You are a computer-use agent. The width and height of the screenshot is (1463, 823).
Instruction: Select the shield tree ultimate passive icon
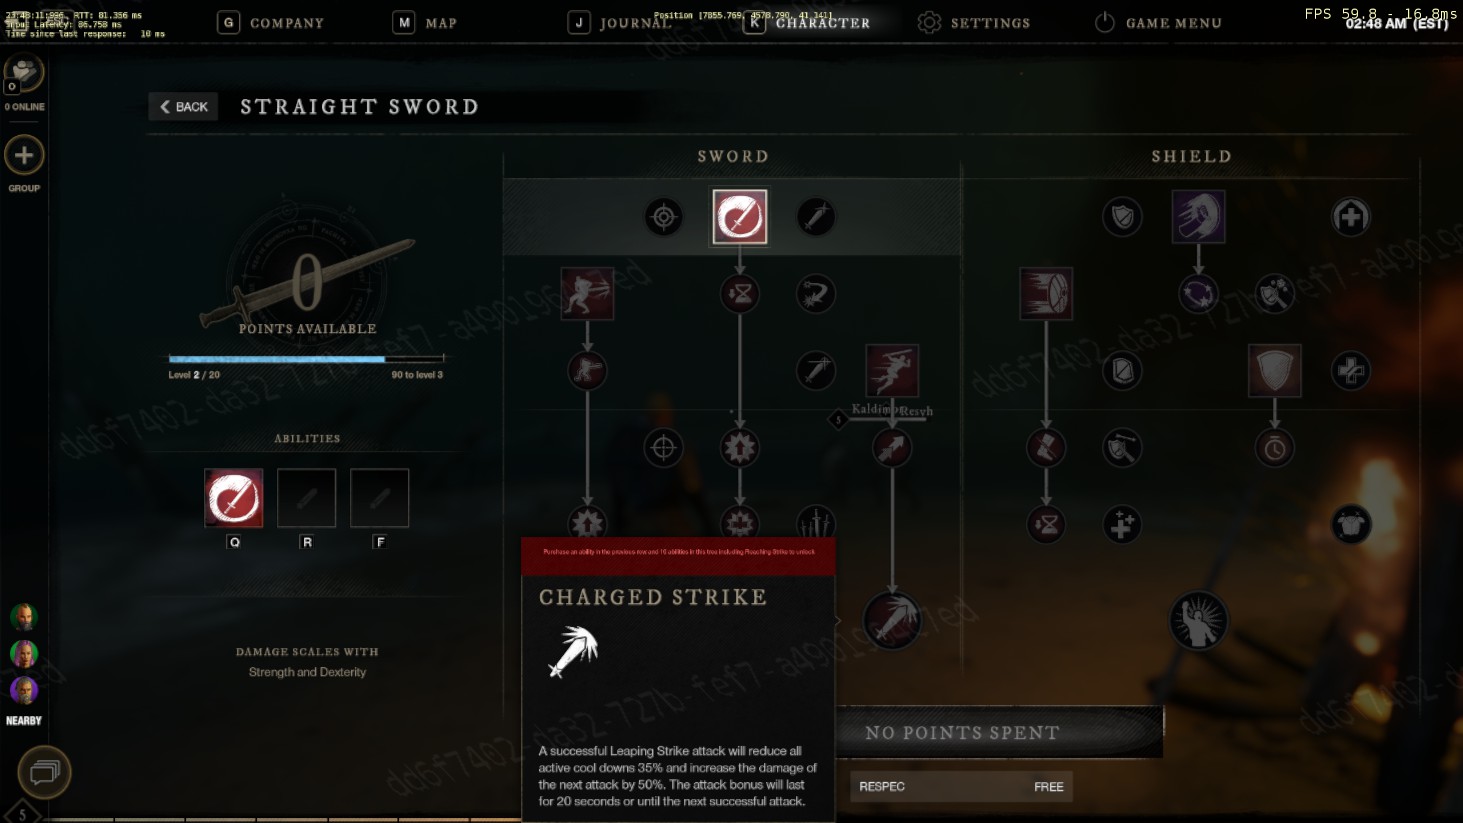pos(1198,620)
